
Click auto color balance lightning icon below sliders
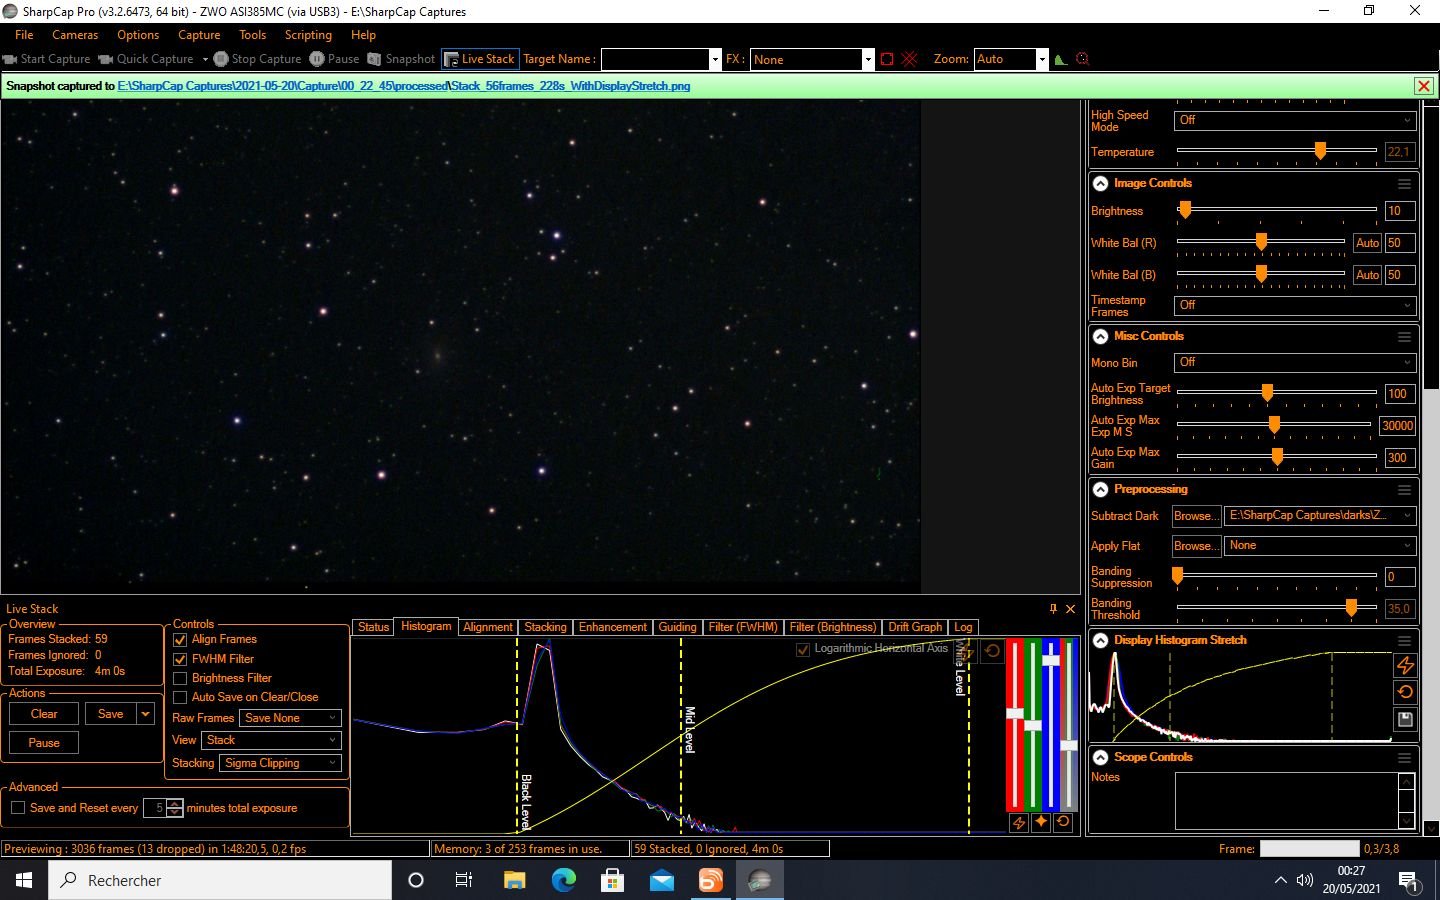(x=1018, y=822)
